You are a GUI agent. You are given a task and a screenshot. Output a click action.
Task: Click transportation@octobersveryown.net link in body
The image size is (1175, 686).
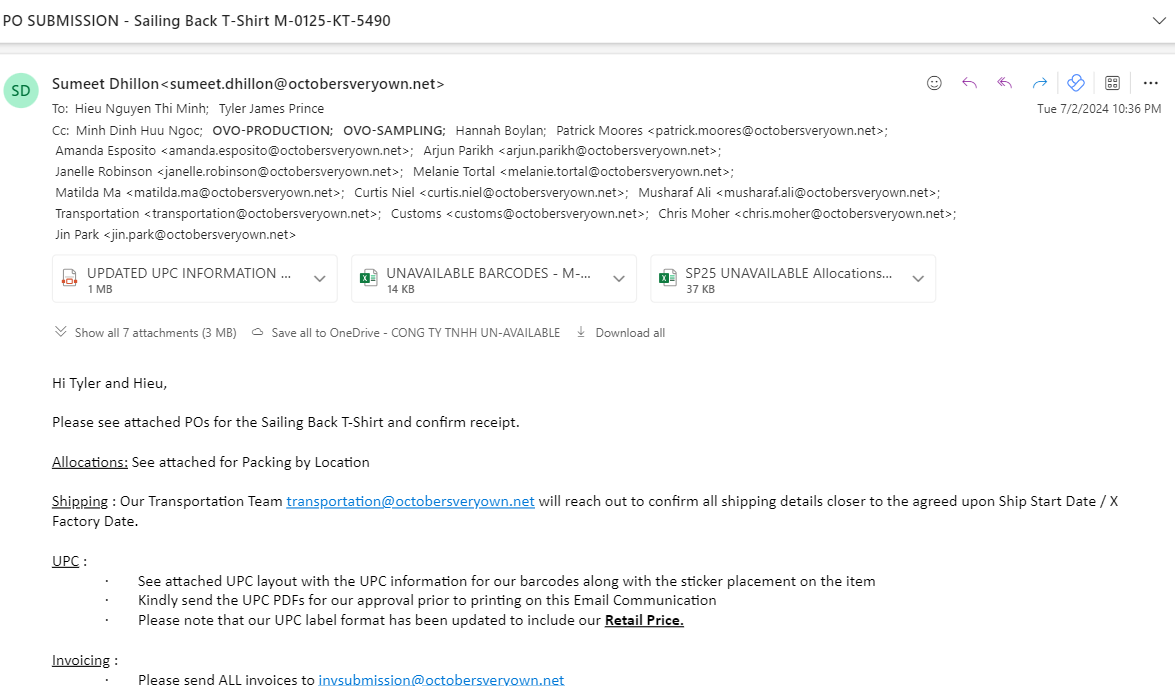pos(410,501)
